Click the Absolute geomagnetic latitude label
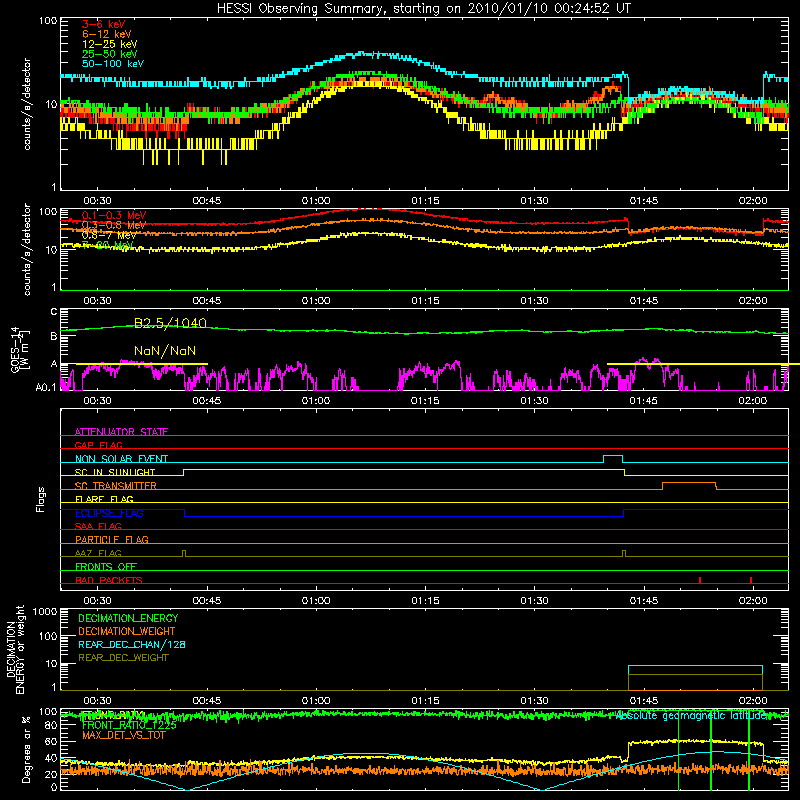The width and height of the screenshot is (800, 800). pos(693,716)
